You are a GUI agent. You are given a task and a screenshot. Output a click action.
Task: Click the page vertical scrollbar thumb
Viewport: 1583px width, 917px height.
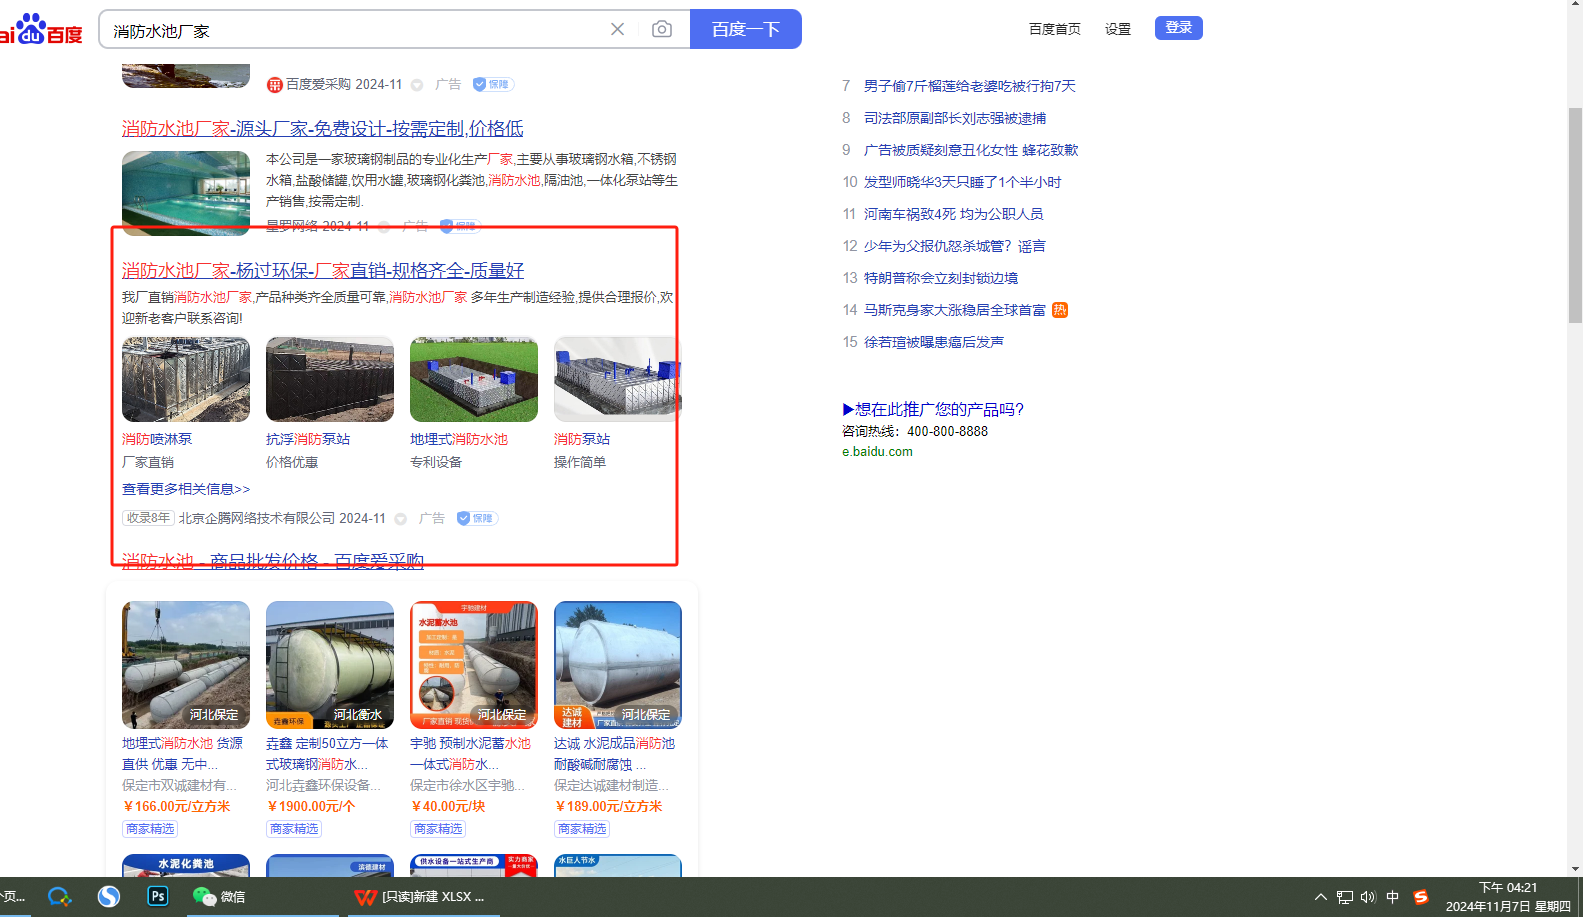coord(1575,215)
